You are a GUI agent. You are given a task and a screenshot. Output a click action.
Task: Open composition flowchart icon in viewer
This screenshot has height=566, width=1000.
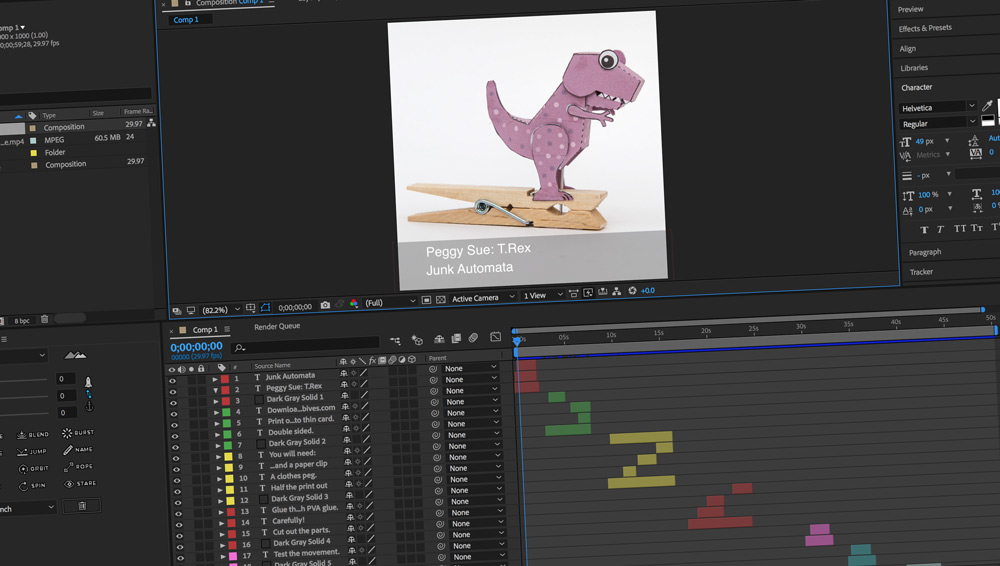617,291
